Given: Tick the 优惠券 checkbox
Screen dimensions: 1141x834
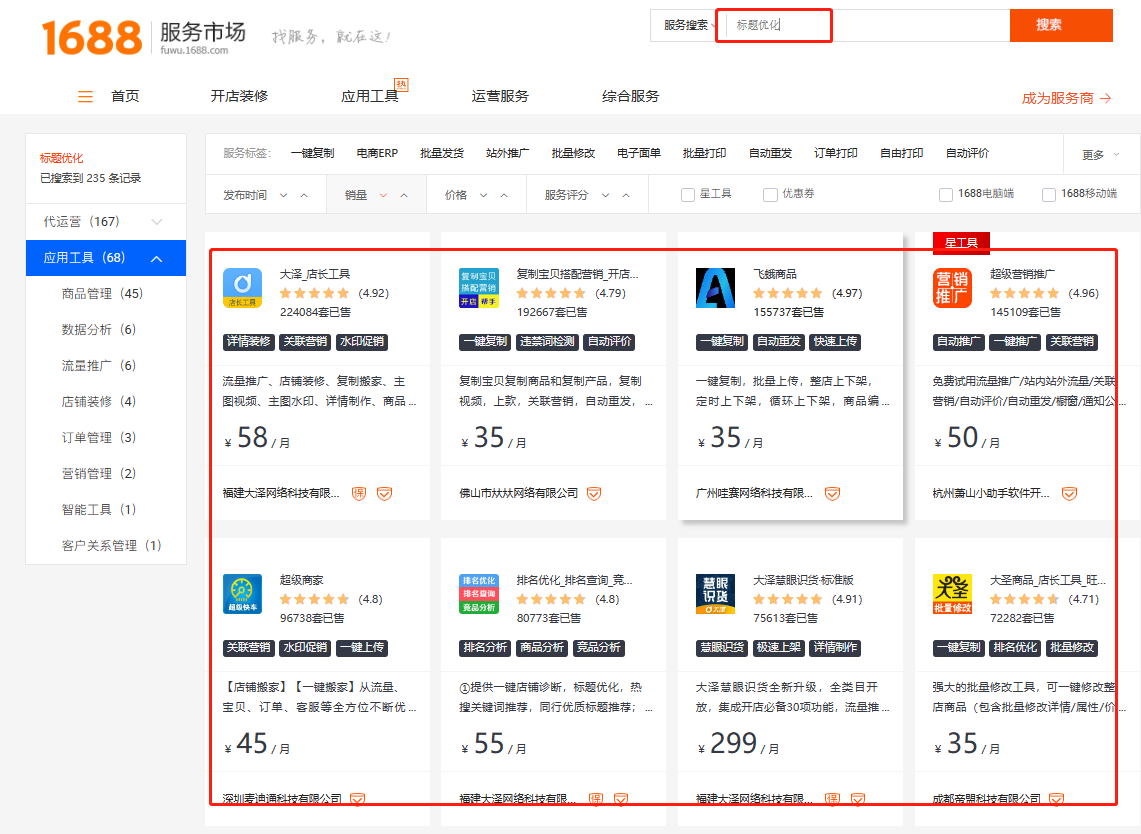Looking at the screenshot, I should (770, 194).
